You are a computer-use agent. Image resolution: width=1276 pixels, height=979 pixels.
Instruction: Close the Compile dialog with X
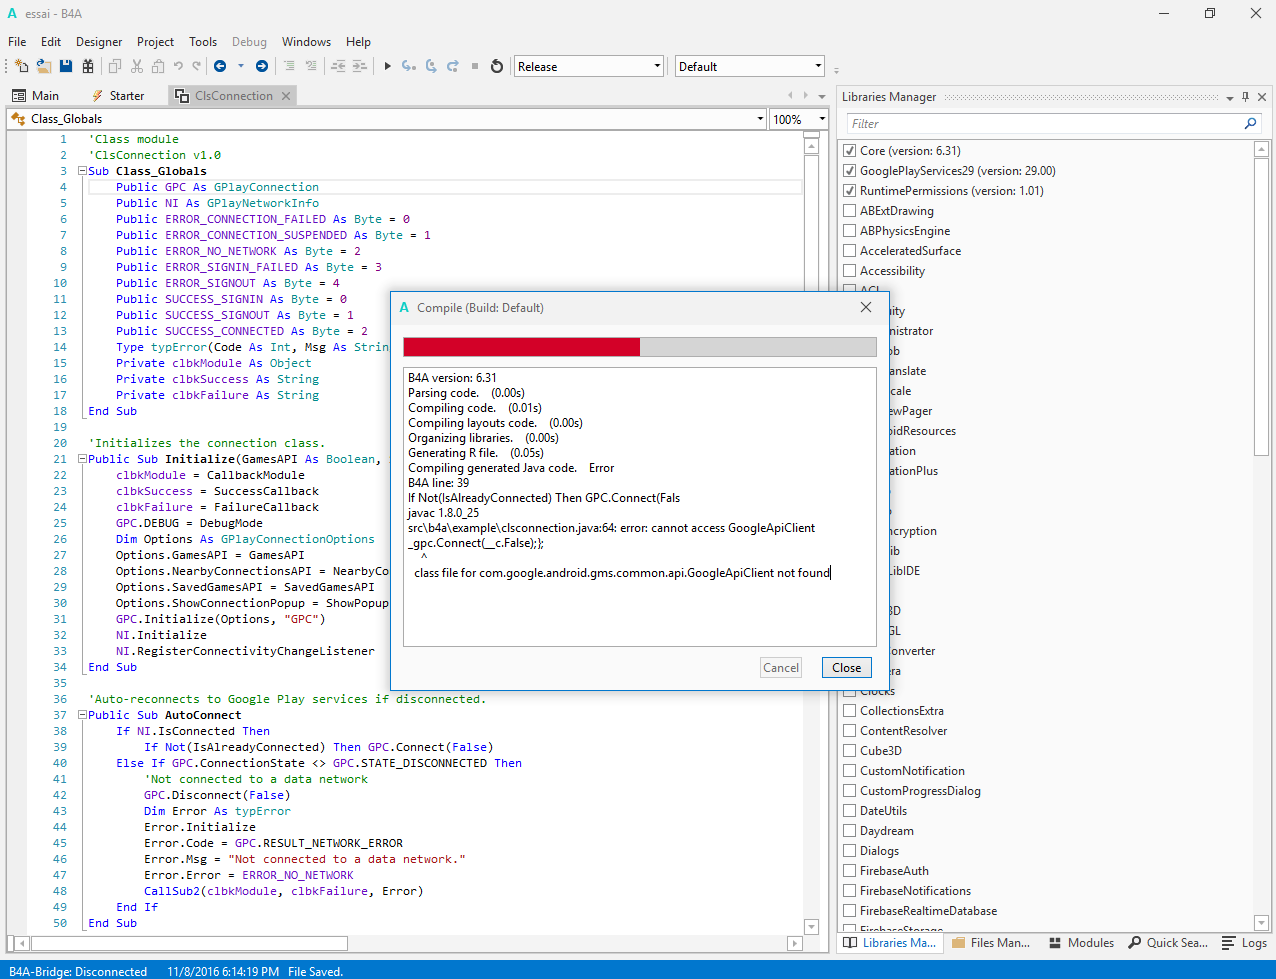(866, 307)
